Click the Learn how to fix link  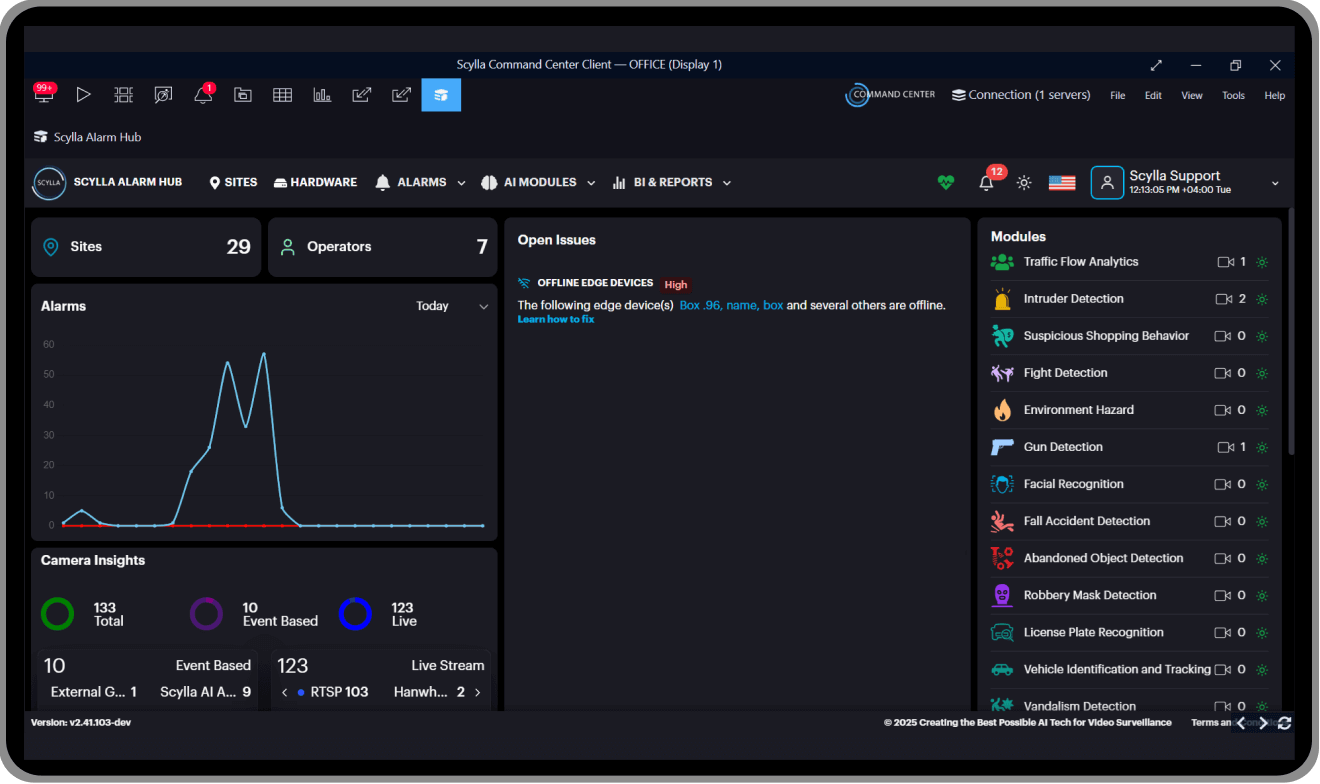point(556,319)
